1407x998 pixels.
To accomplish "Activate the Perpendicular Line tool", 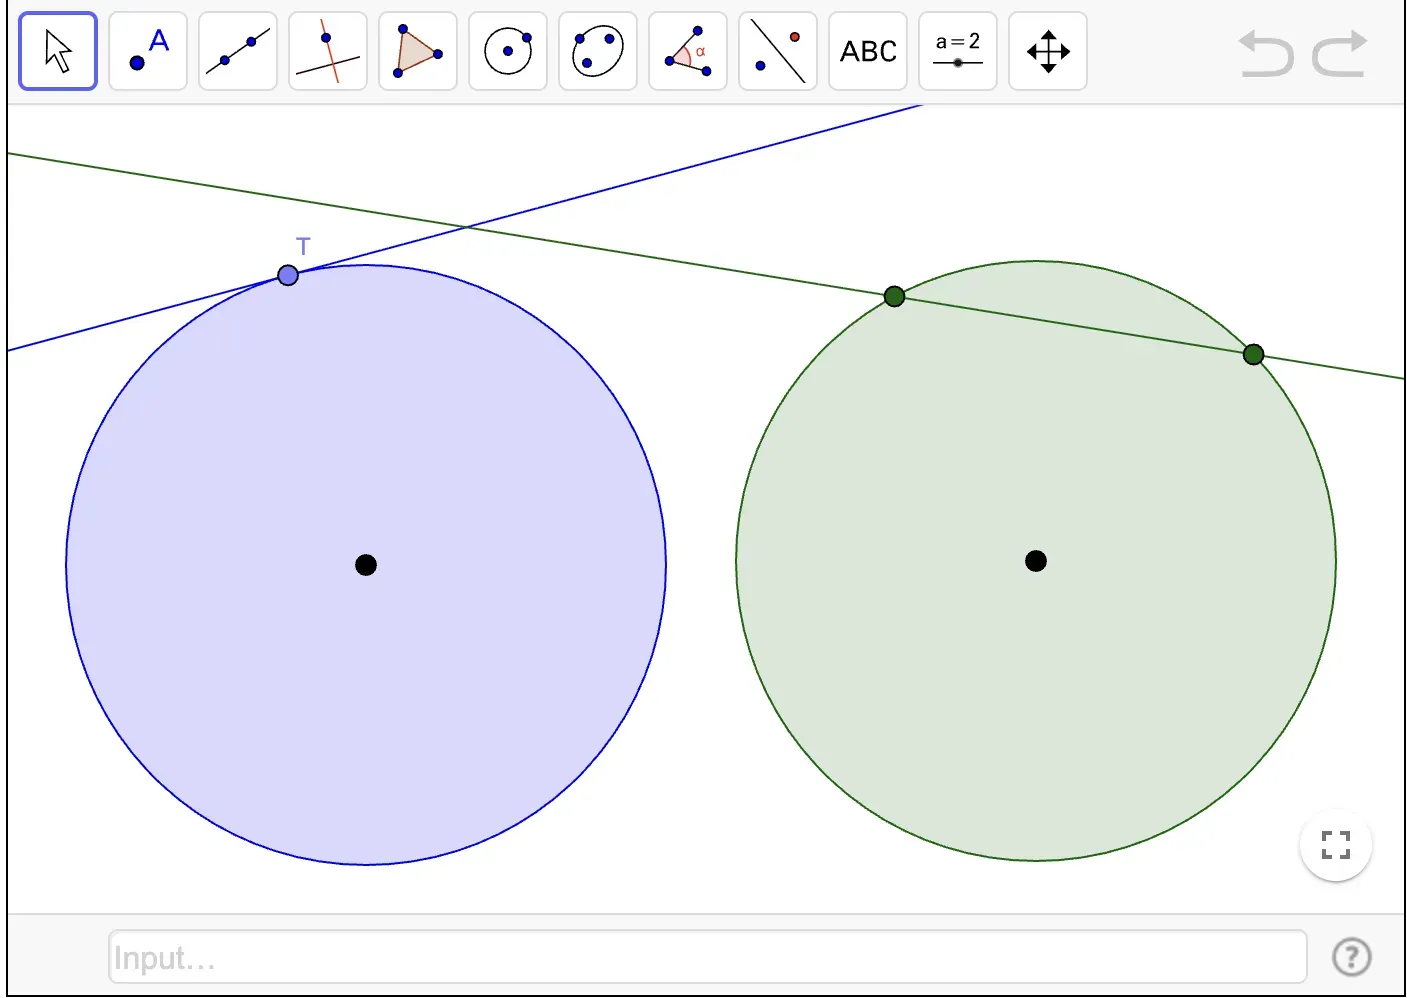I will click(328, 51).
